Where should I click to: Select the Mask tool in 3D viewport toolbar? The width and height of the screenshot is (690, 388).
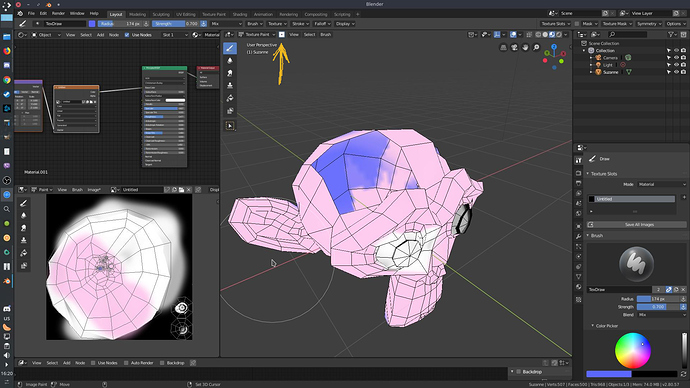[x=230, y=111]
